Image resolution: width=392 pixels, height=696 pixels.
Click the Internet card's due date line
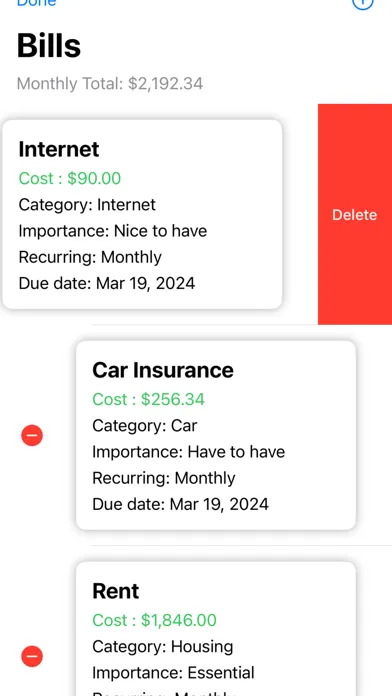[107, 283]
